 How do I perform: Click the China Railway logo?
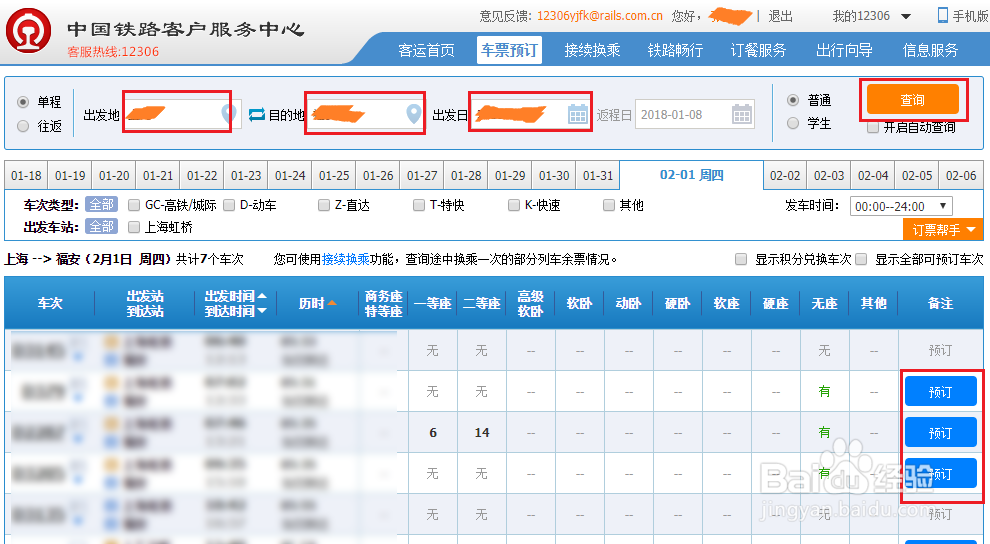[28, 30]
